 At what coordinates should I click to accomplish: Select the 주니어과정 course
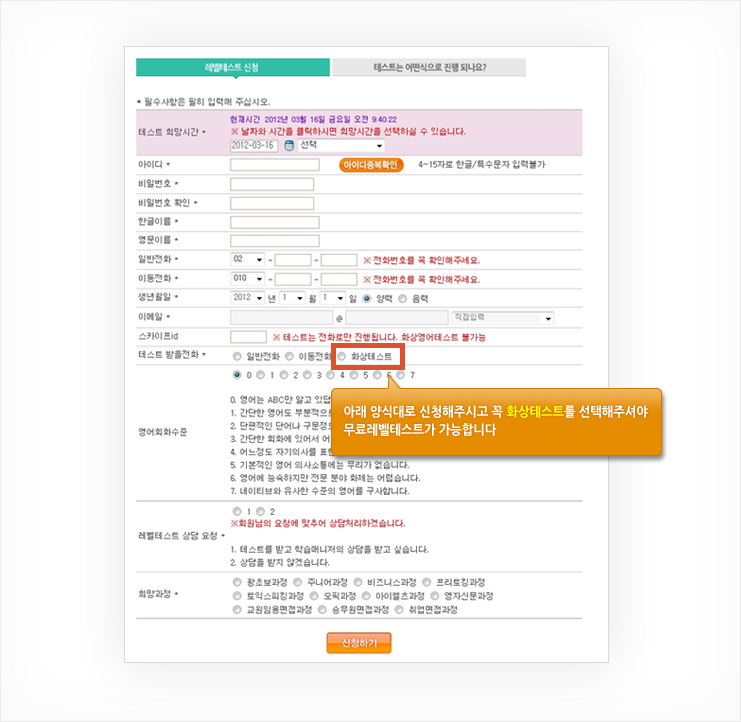pos(298,582)
